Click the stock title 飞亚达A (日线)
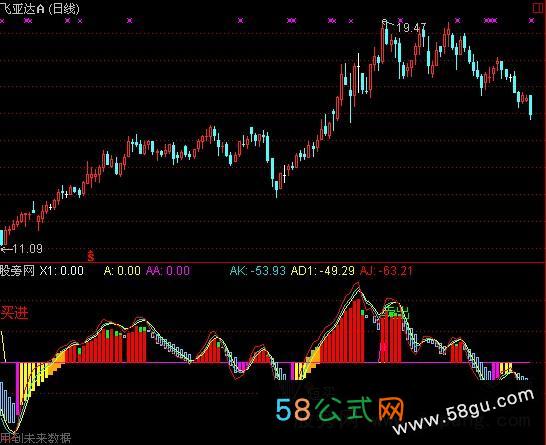Viewport: 546px width, 445px height. click(x=39, y=8)
